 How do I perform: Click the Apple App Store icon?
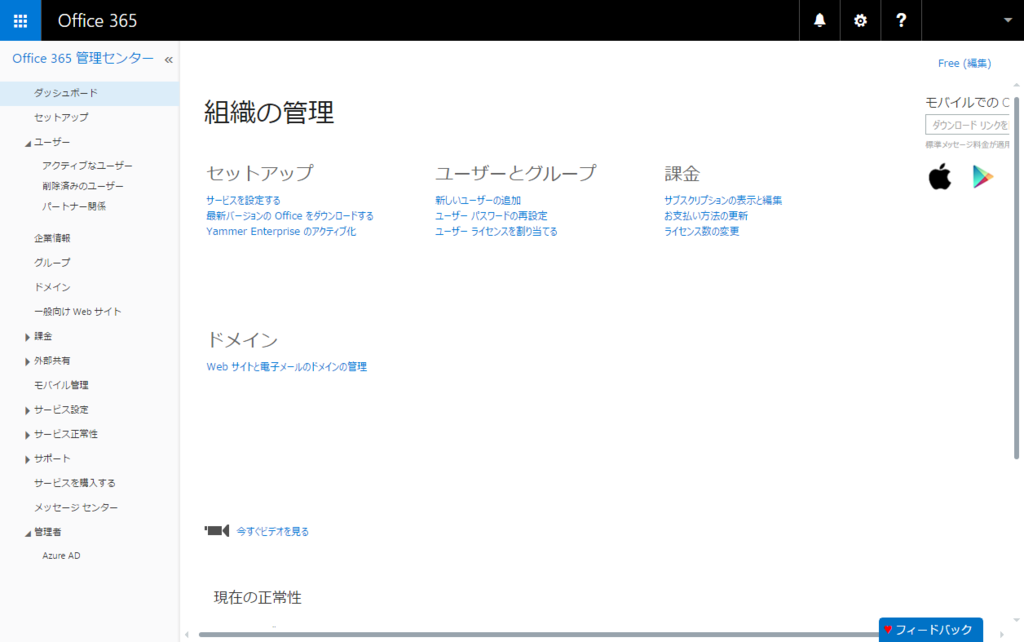(x=940, y=177)
